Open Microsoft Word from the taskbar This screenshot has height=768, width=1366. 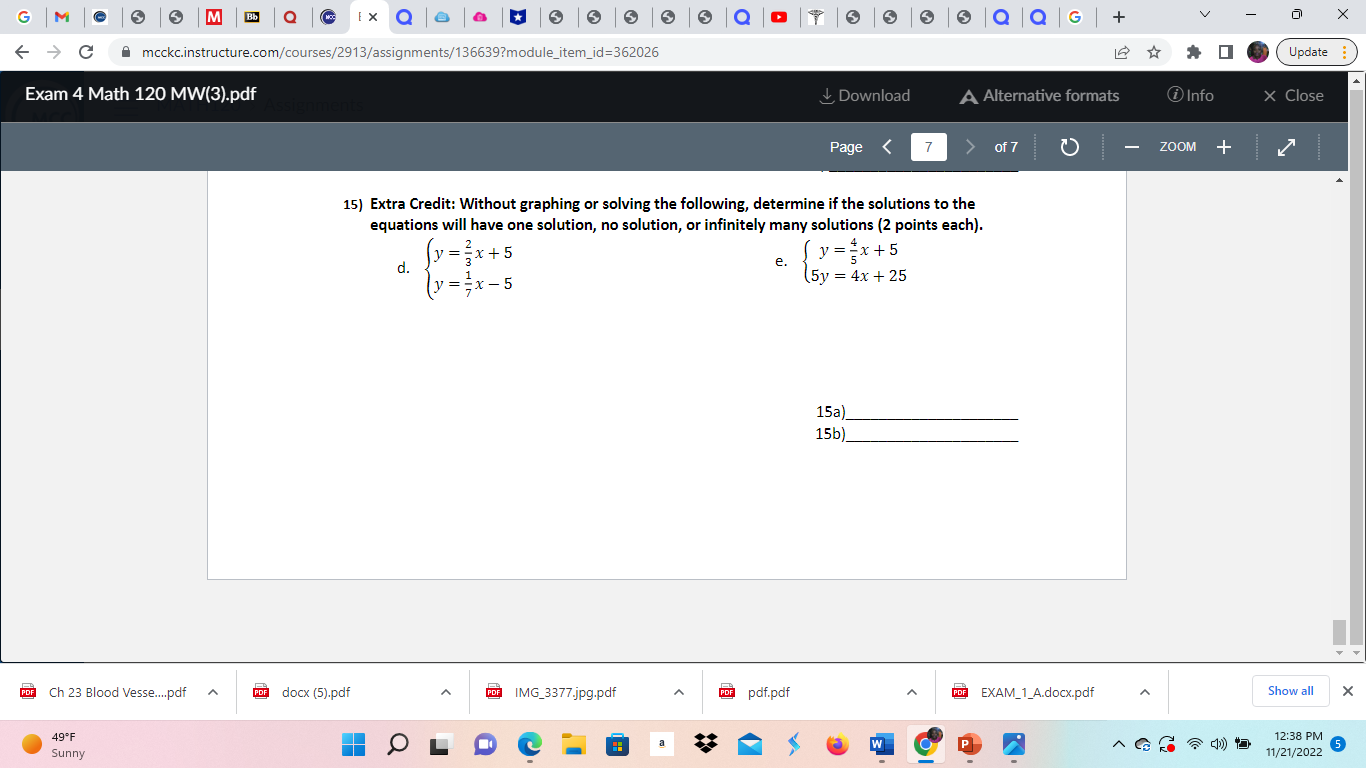click(881, 745)
